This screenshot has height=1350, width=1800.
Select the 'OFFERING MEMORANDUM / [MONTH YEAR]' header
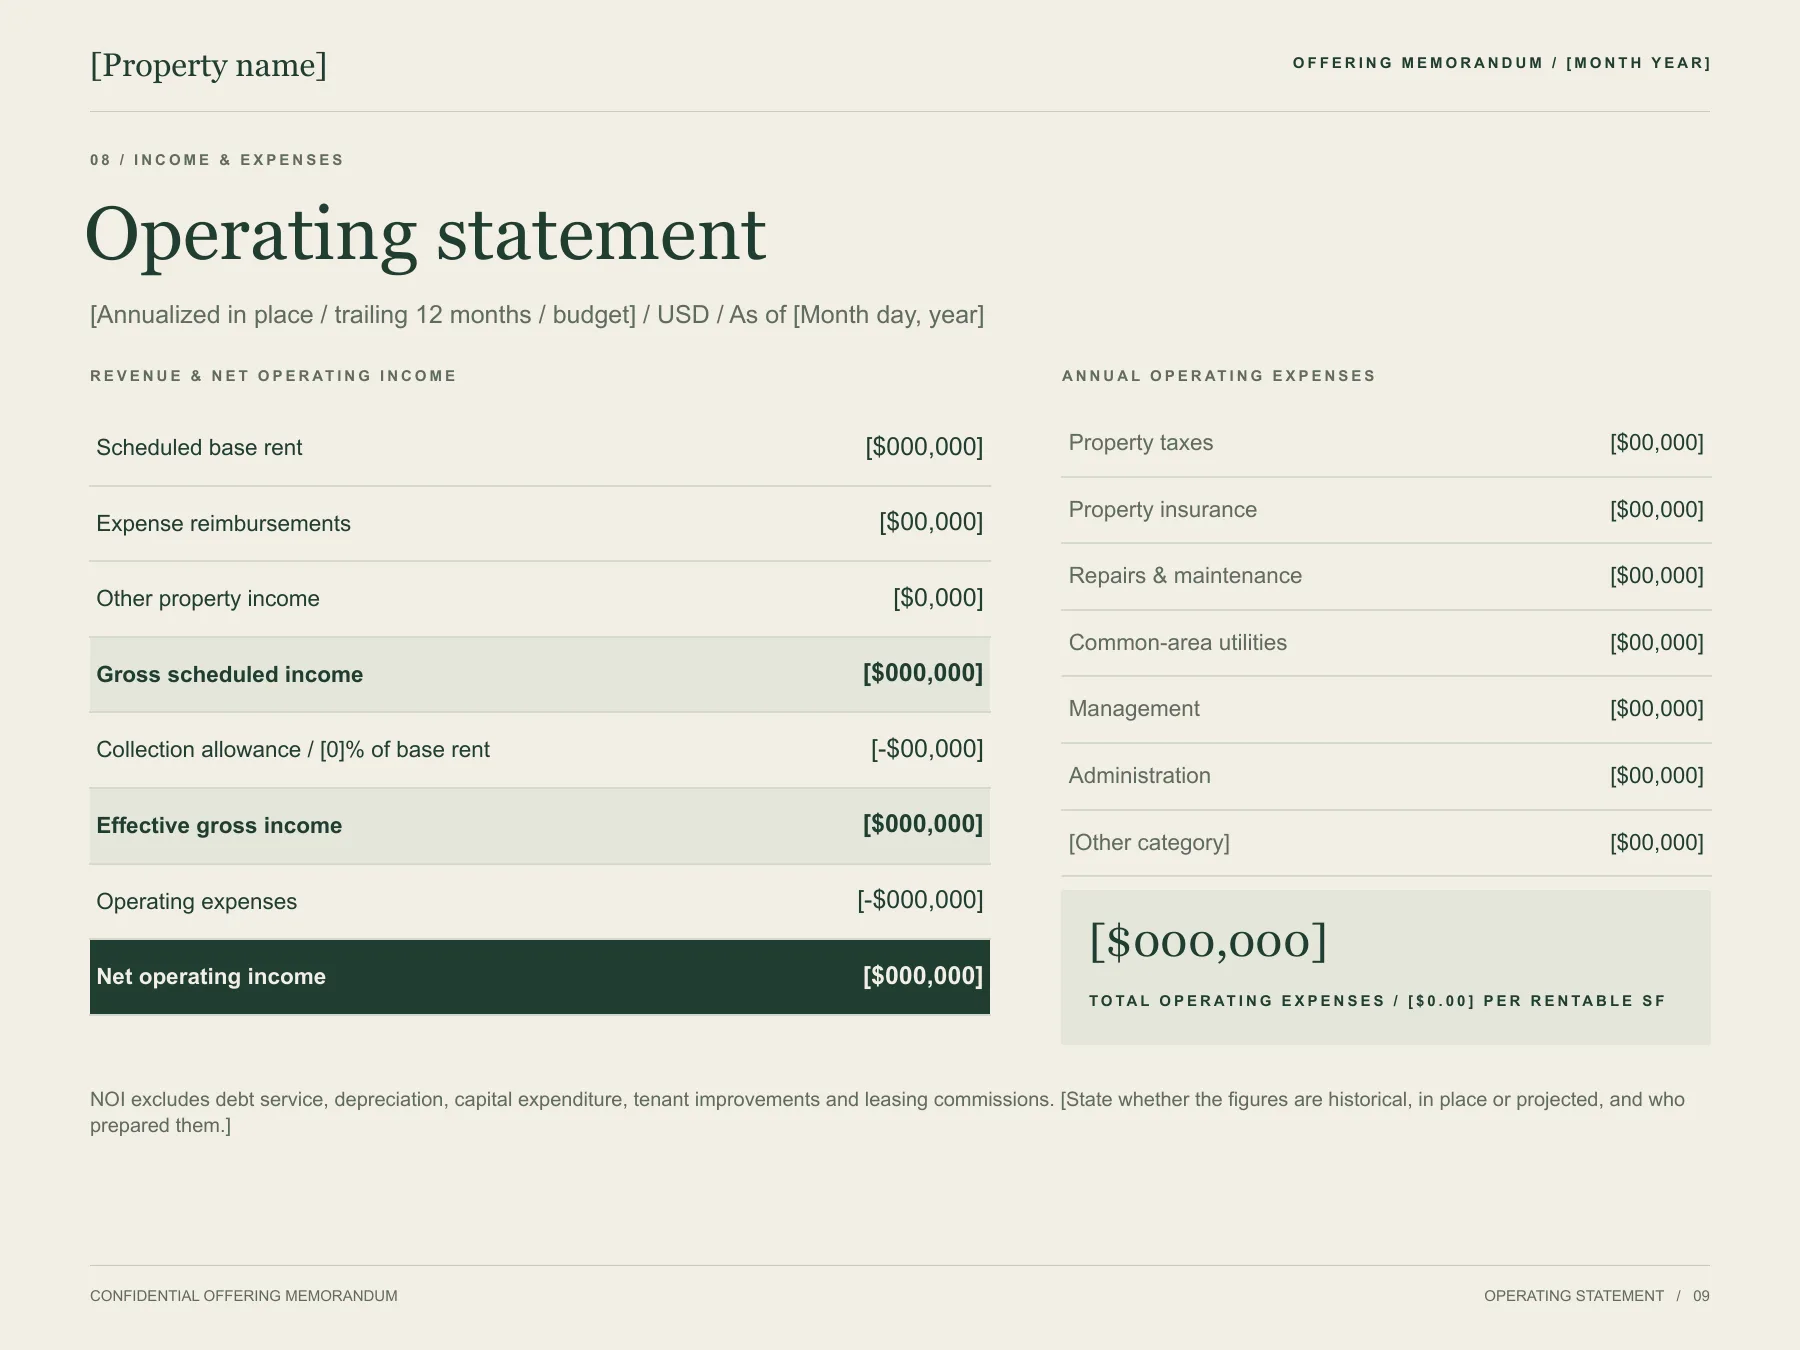pyautogui.click(x=1501, y=63)
